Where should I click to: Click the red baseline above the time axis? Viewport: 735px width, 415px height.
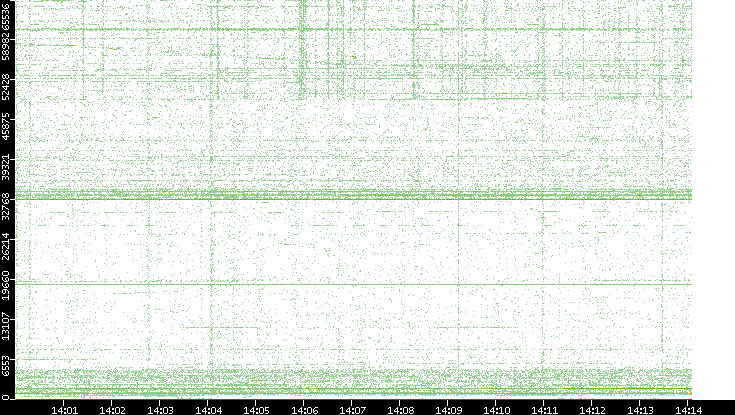354,399
